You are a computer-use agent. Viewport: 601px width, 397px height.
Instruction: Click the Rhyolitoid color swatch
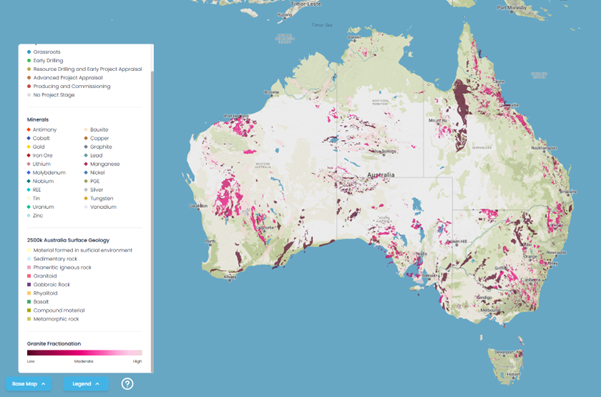[29, 293]
